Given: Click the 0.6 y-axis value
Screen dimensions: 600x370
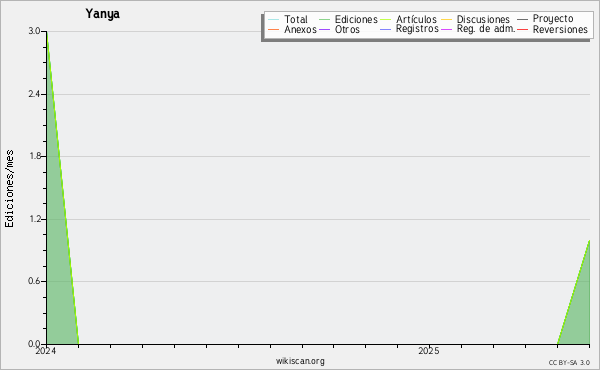Looking at the screenshot, I should 34,281.
